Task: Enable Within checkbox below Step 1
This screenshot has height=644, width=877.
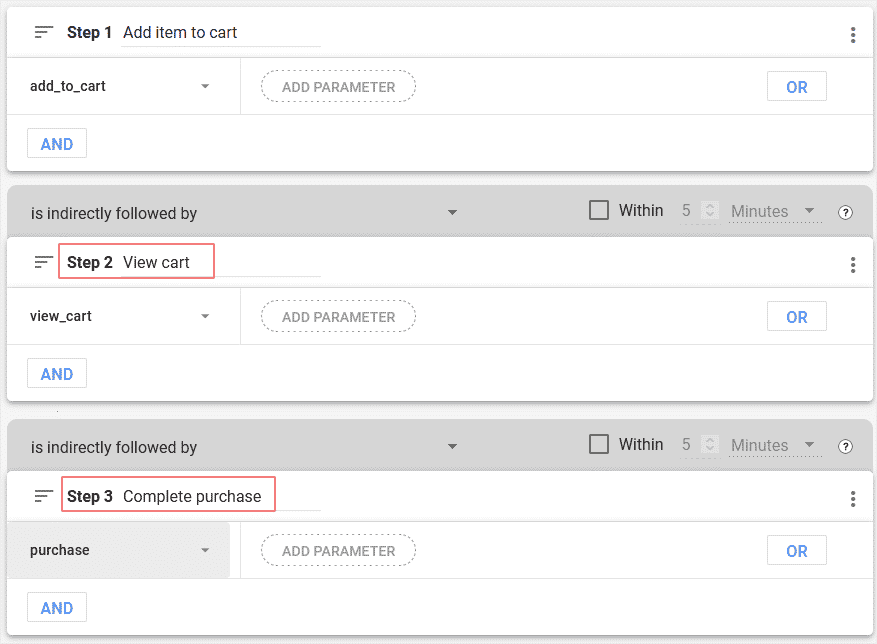Action: tap(599, 211)
